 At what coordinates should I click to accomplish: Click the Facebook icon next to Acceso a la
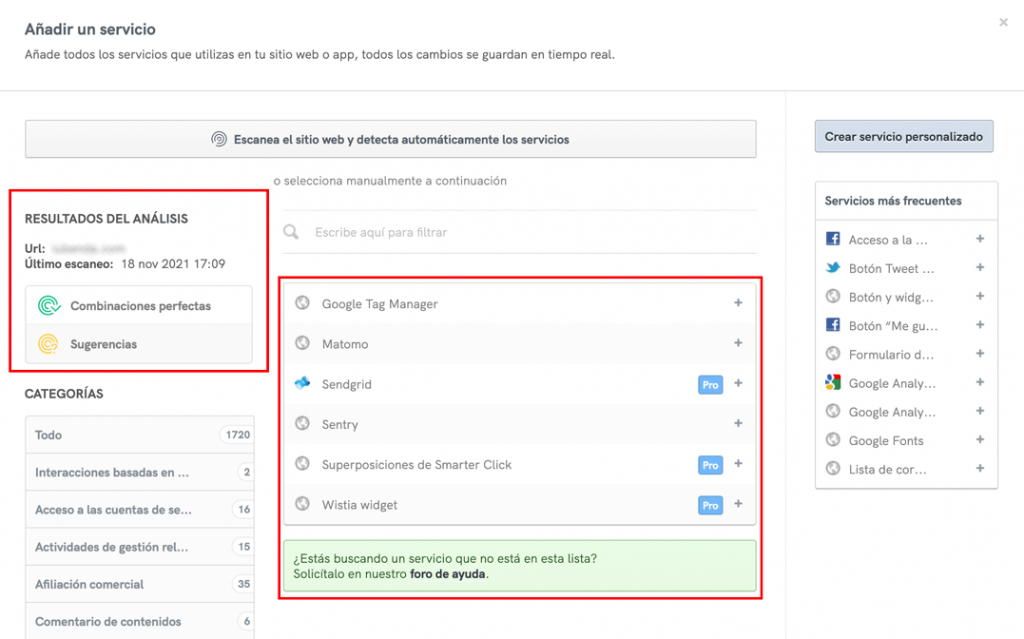pos(832,238)
